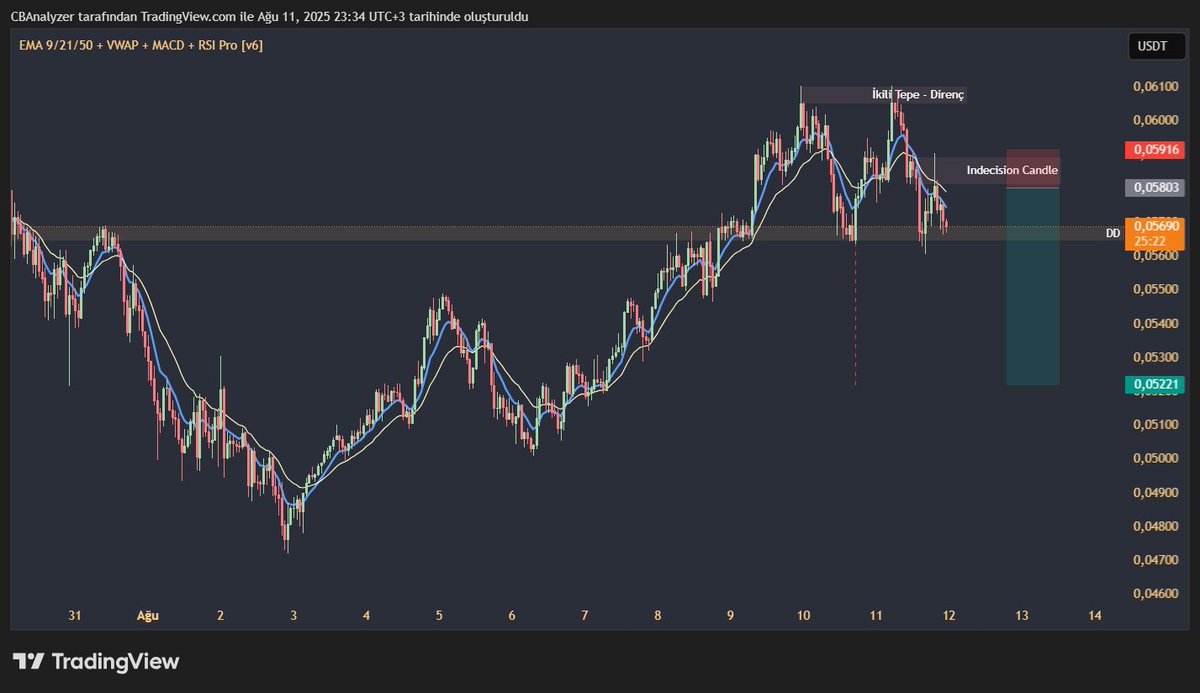Select the green take-profit zone of short position

click(x=1033, y=286)
